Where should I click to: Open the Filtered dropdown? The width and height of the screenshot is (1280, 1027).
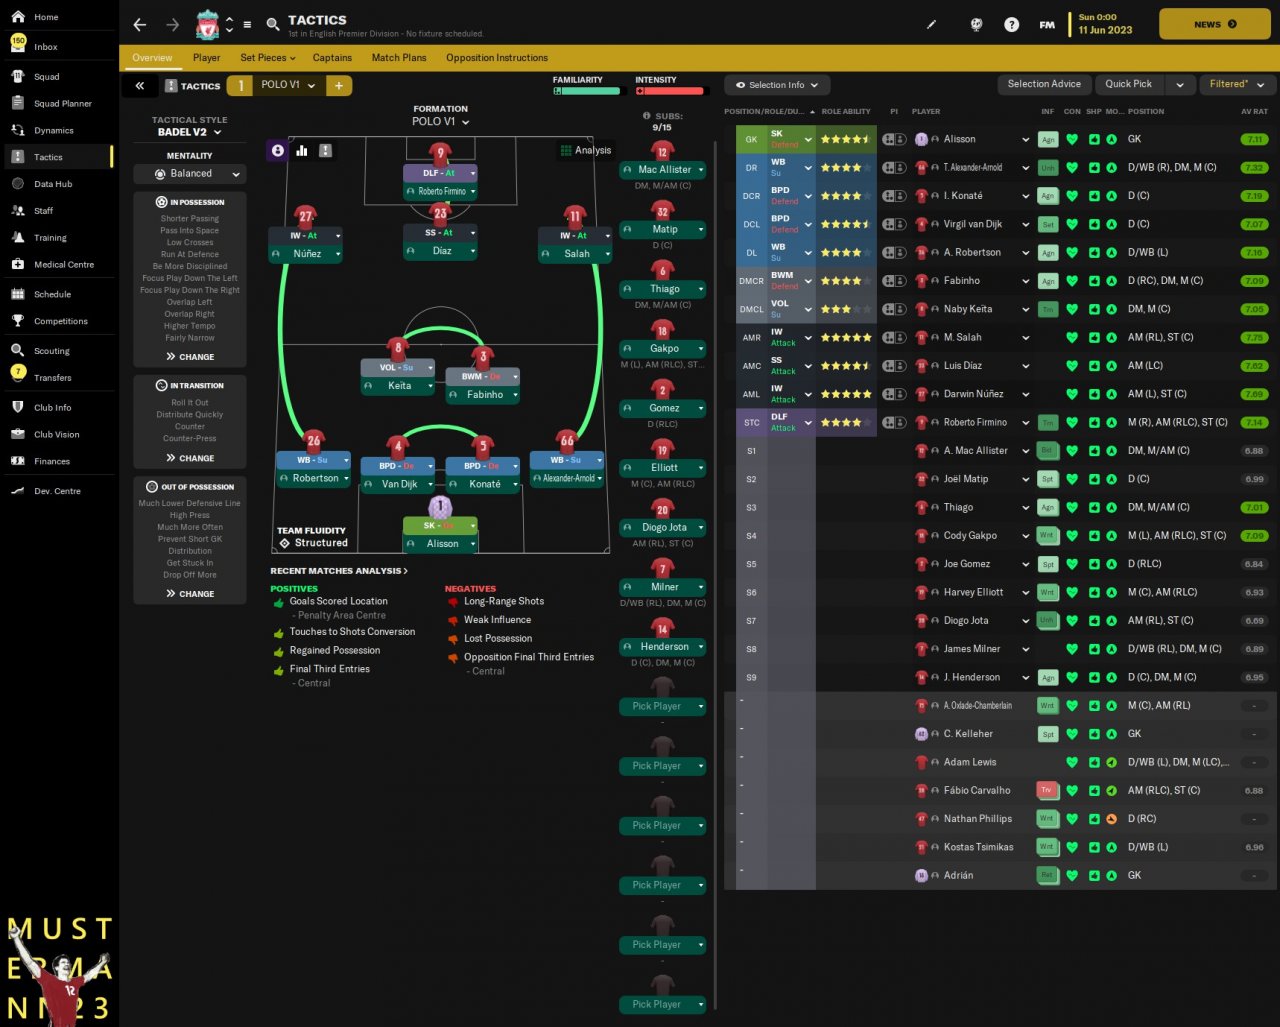tap(1237, 84)
